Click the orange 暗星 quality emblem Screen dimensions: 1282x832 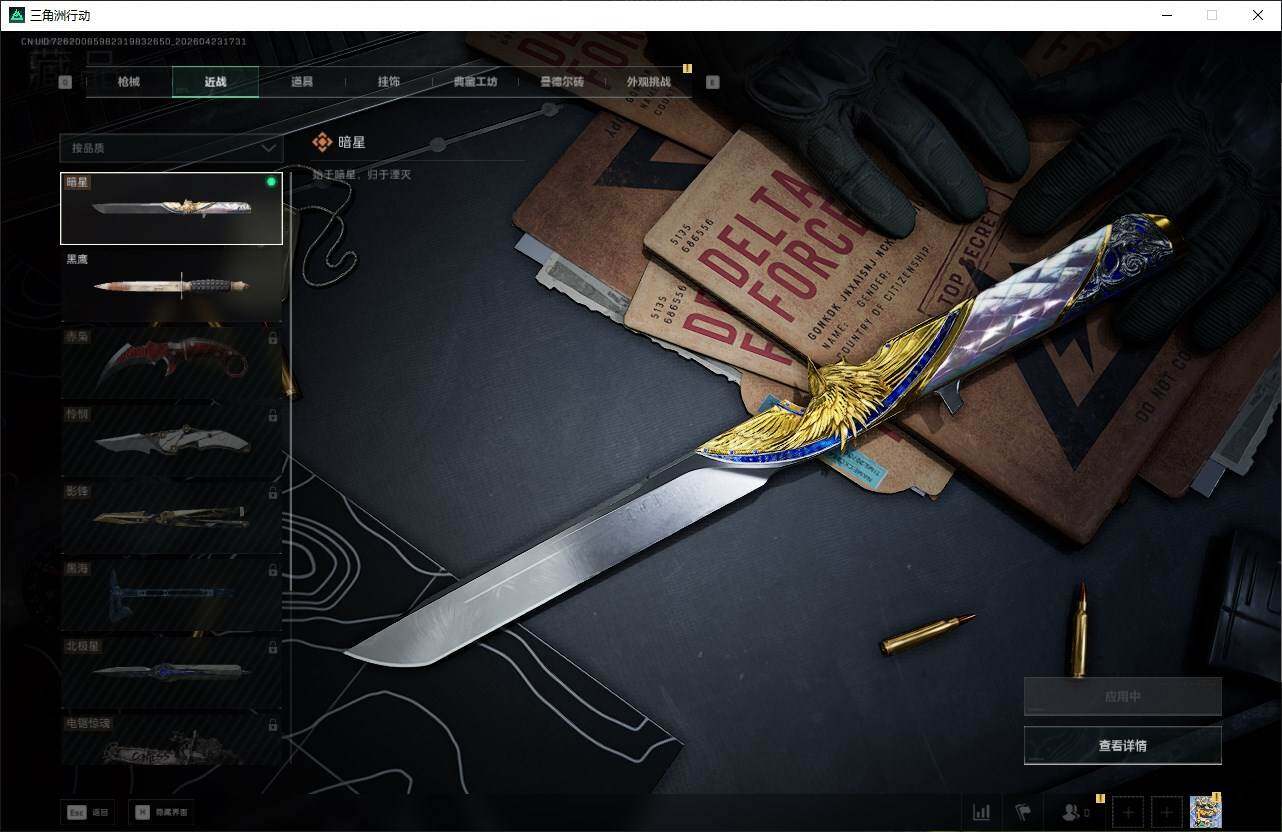322,143
